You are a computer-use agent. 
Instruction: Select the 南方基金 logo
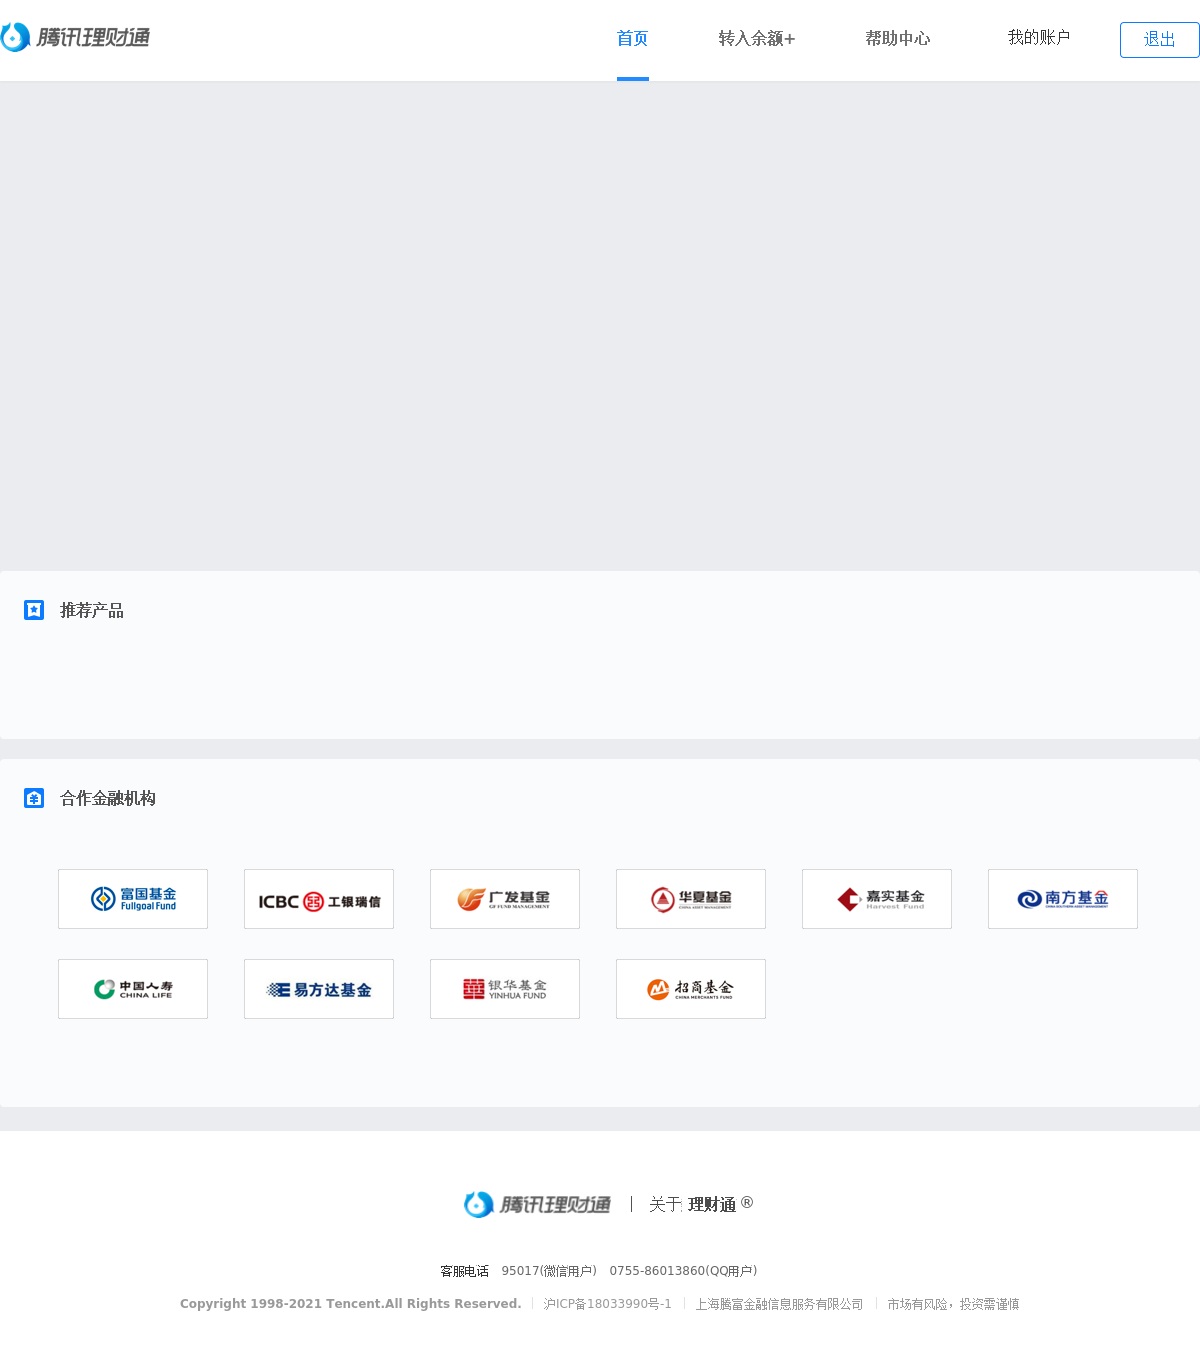[x=1063, y=899]
